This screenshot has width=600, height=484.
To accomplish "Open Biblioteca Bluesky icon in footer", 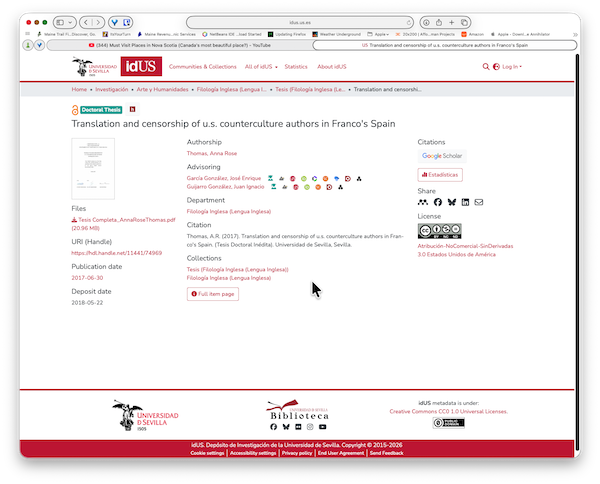I will tap(286, 427).
